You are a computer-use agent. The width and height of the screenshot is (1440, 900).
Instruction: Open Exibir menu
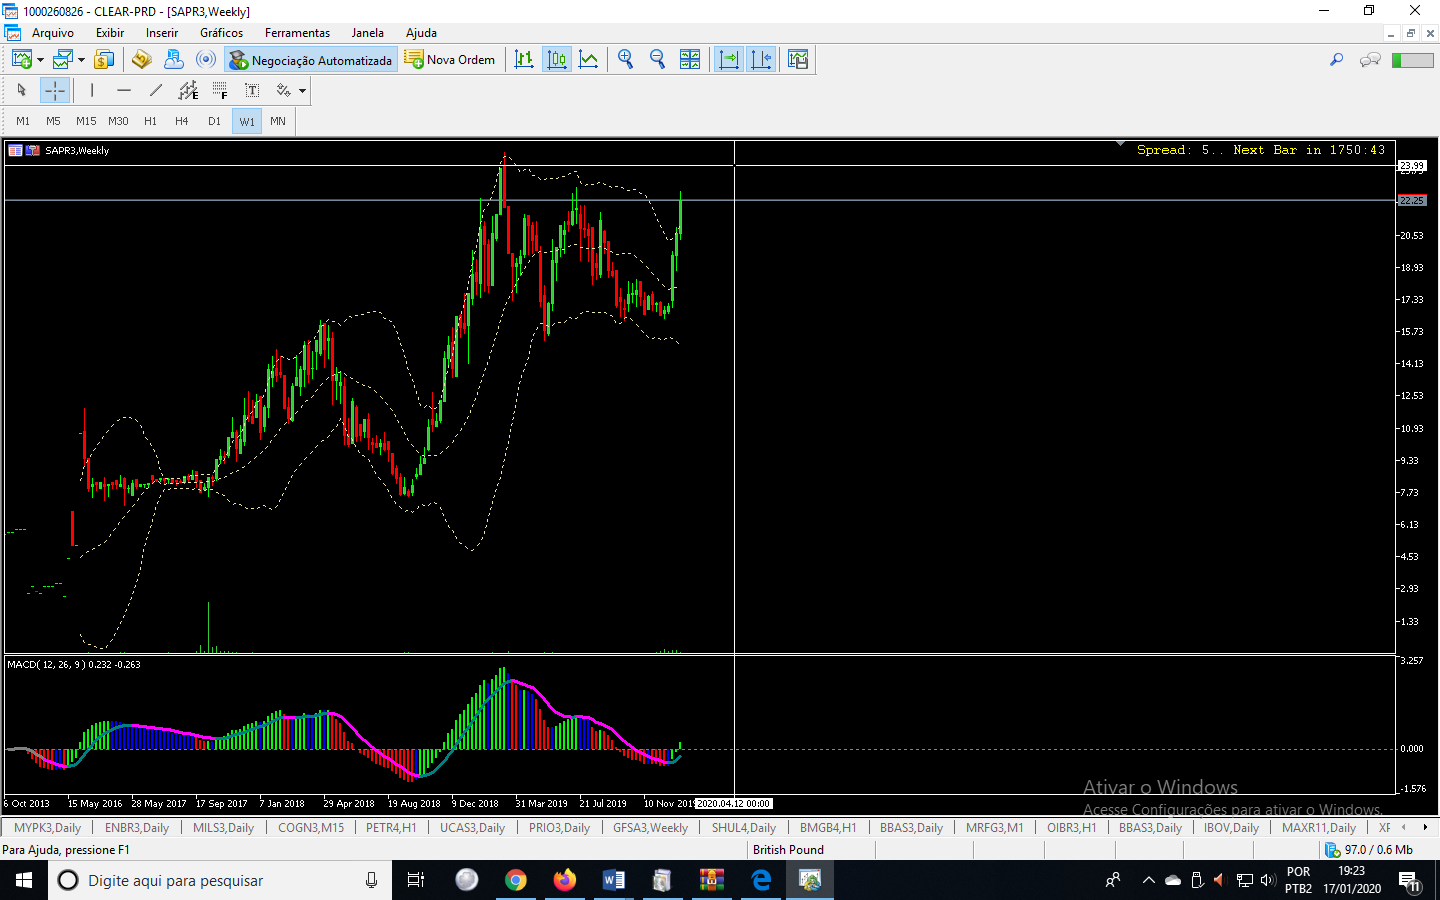110,33
